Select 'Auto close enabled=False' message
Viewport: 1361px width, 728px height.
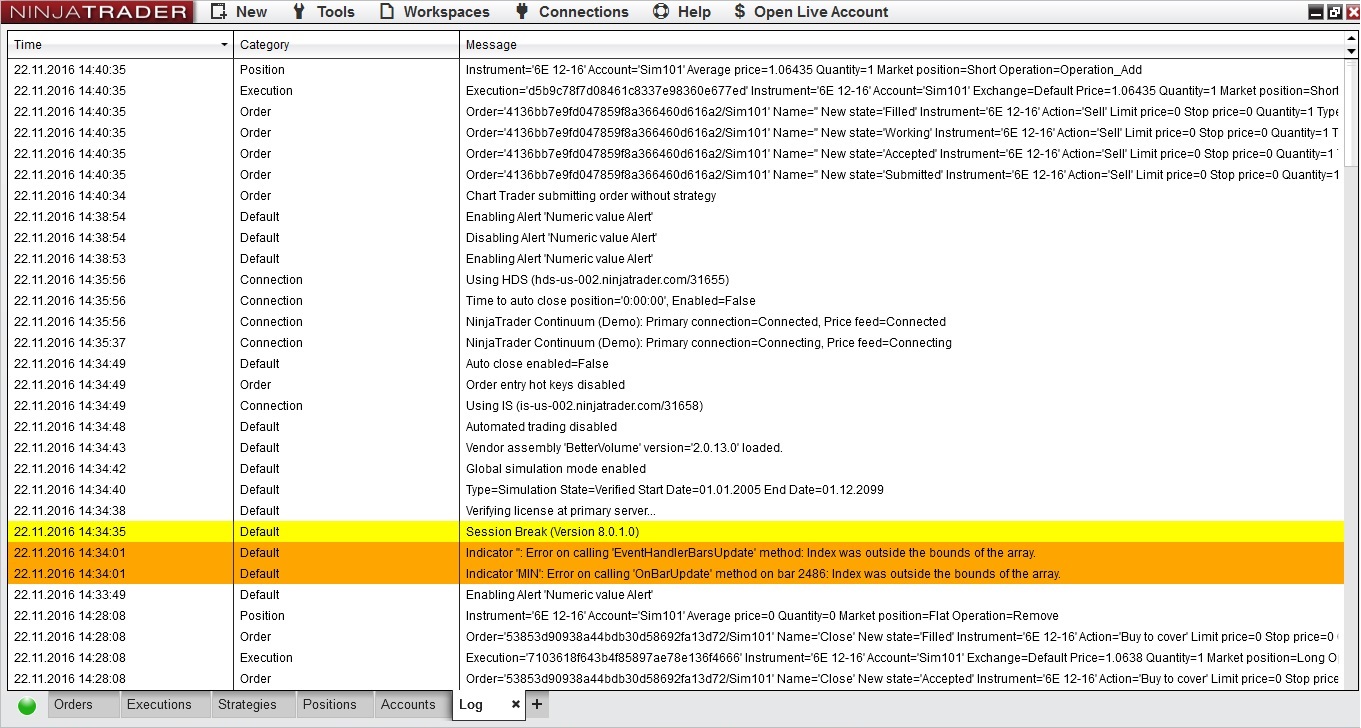(537, 364)
